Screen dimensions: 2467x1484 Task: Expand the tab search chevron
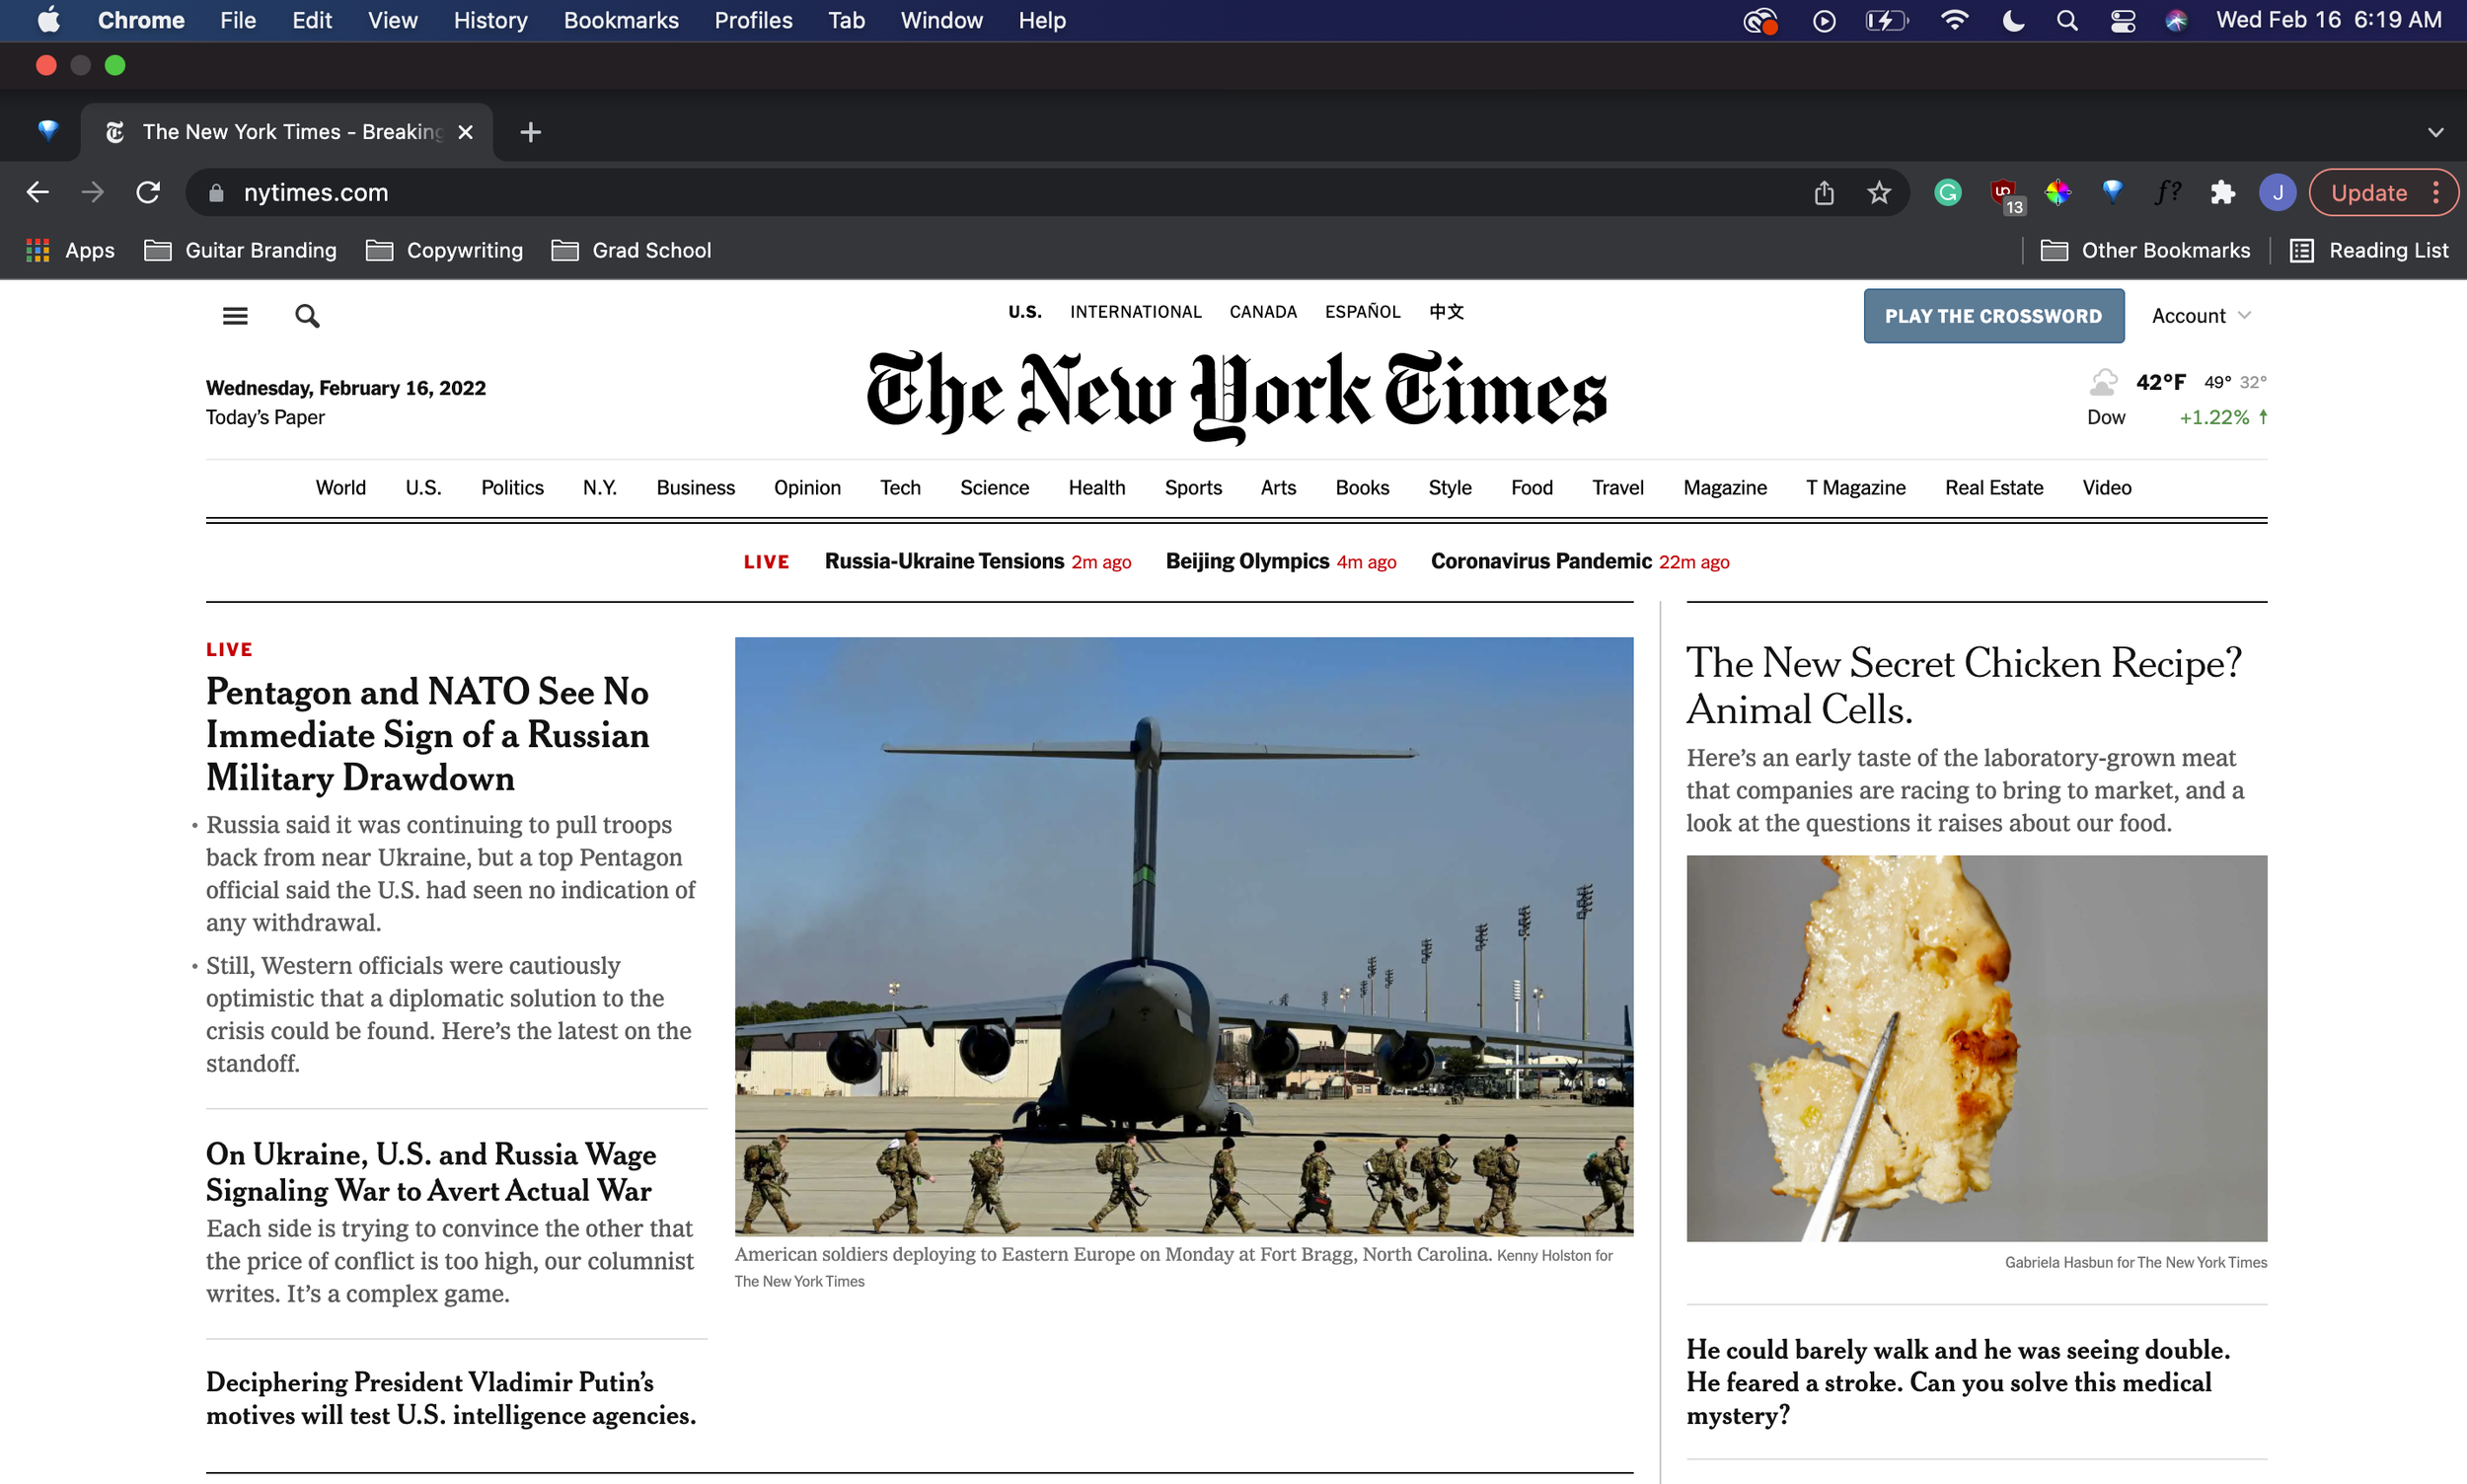2435,132
